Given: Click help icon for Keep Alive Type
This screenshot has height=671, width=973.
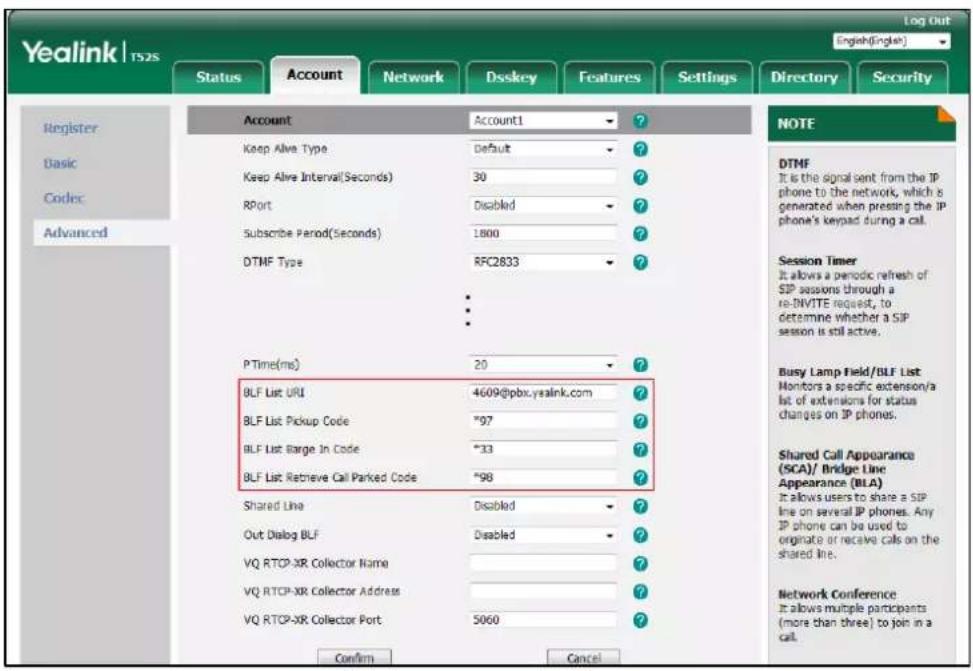Looking at the screenshot, I should [640, 149].
